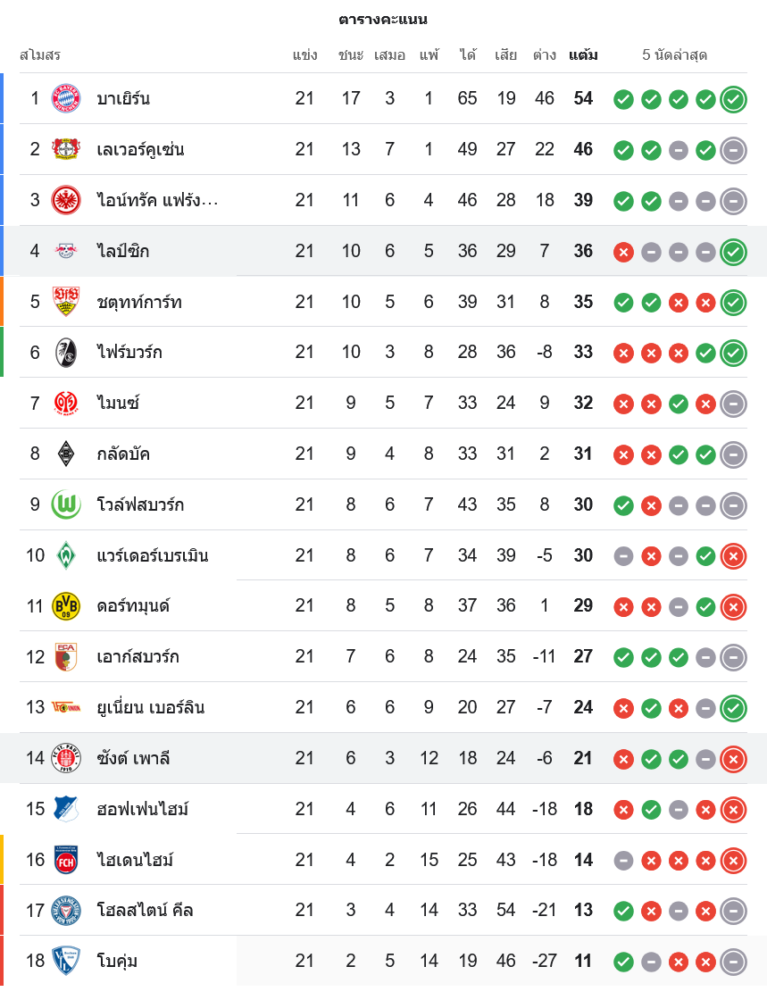Click the St. Pauli club logo
This screenshot has width=767, height=1000.
click(x=65, y=758)
